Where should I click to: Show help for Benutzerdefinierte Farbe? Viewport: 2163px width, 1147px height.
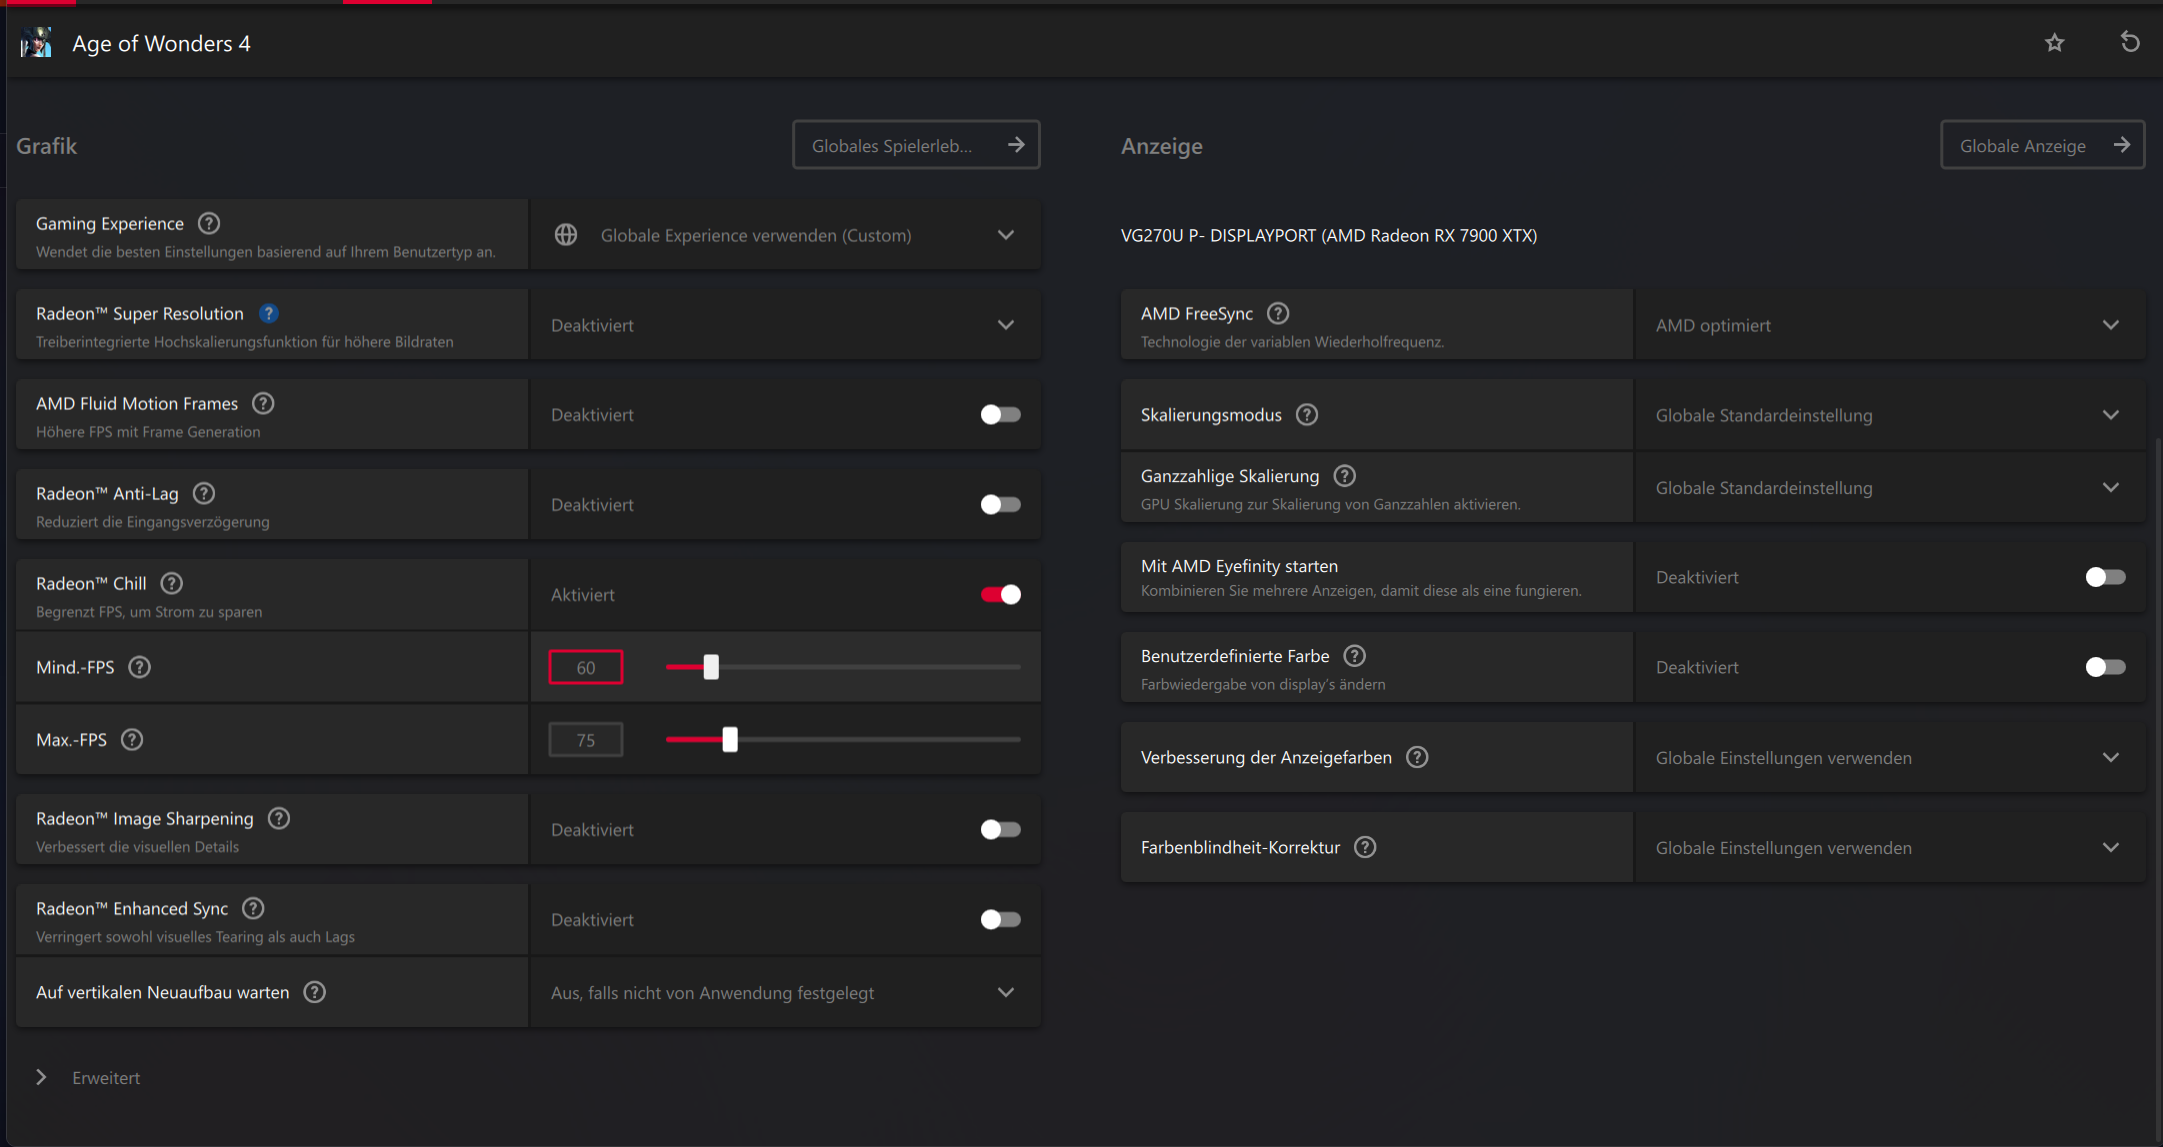pos(1354,655)
